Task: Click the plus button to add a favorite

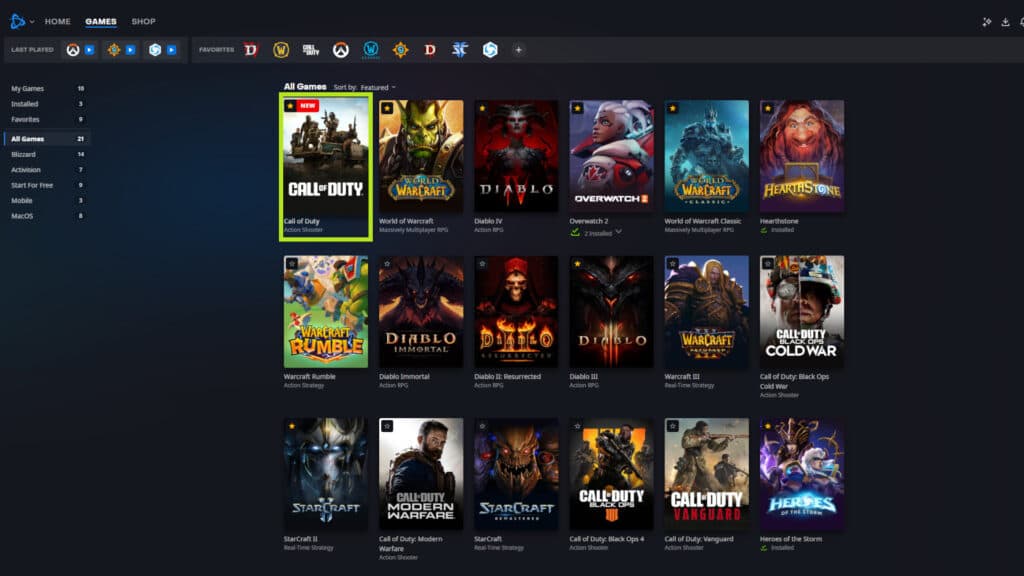Action: pos(518,48)
